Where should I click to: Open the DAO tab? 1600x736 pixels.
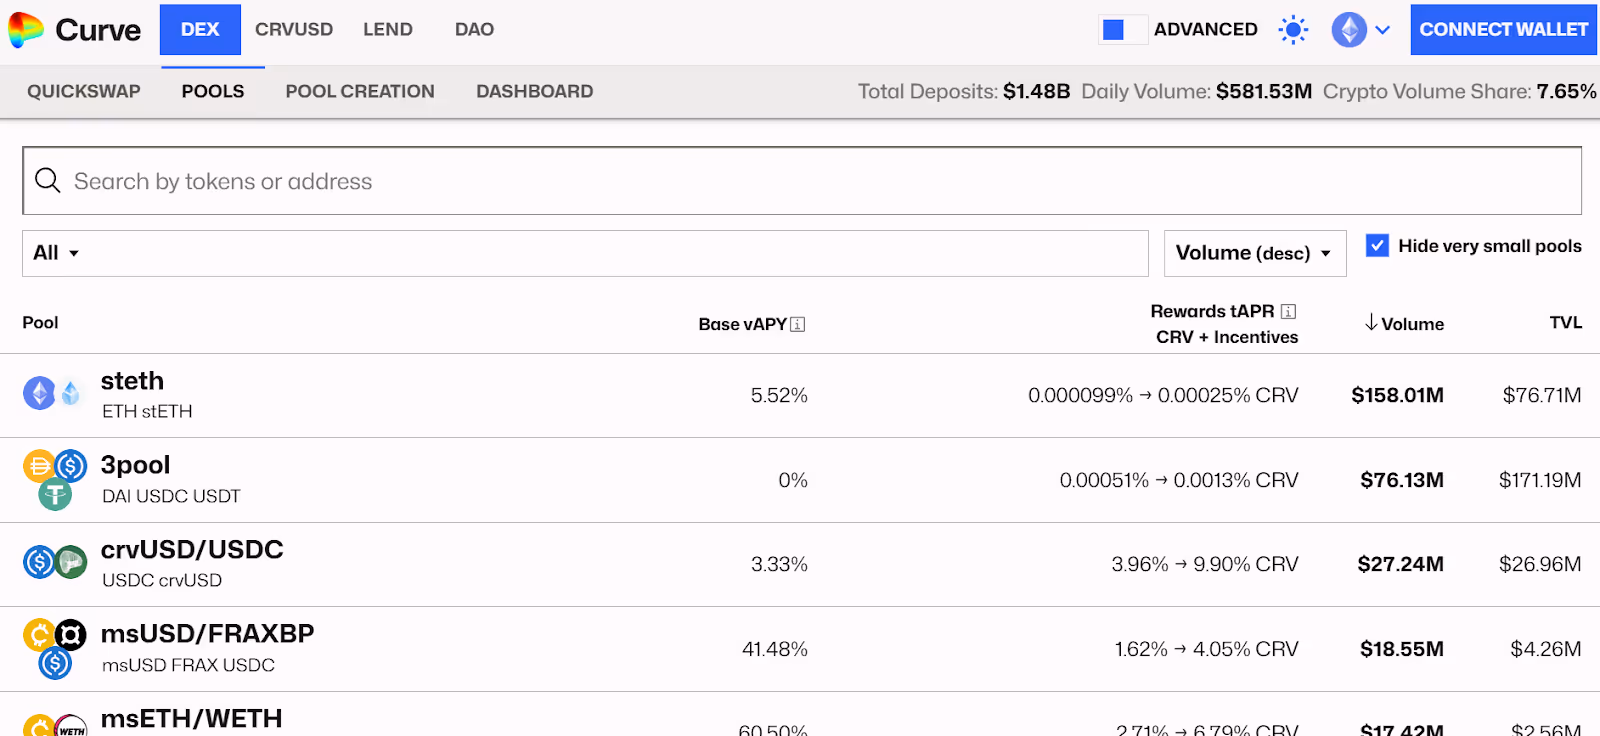point(474,29)
